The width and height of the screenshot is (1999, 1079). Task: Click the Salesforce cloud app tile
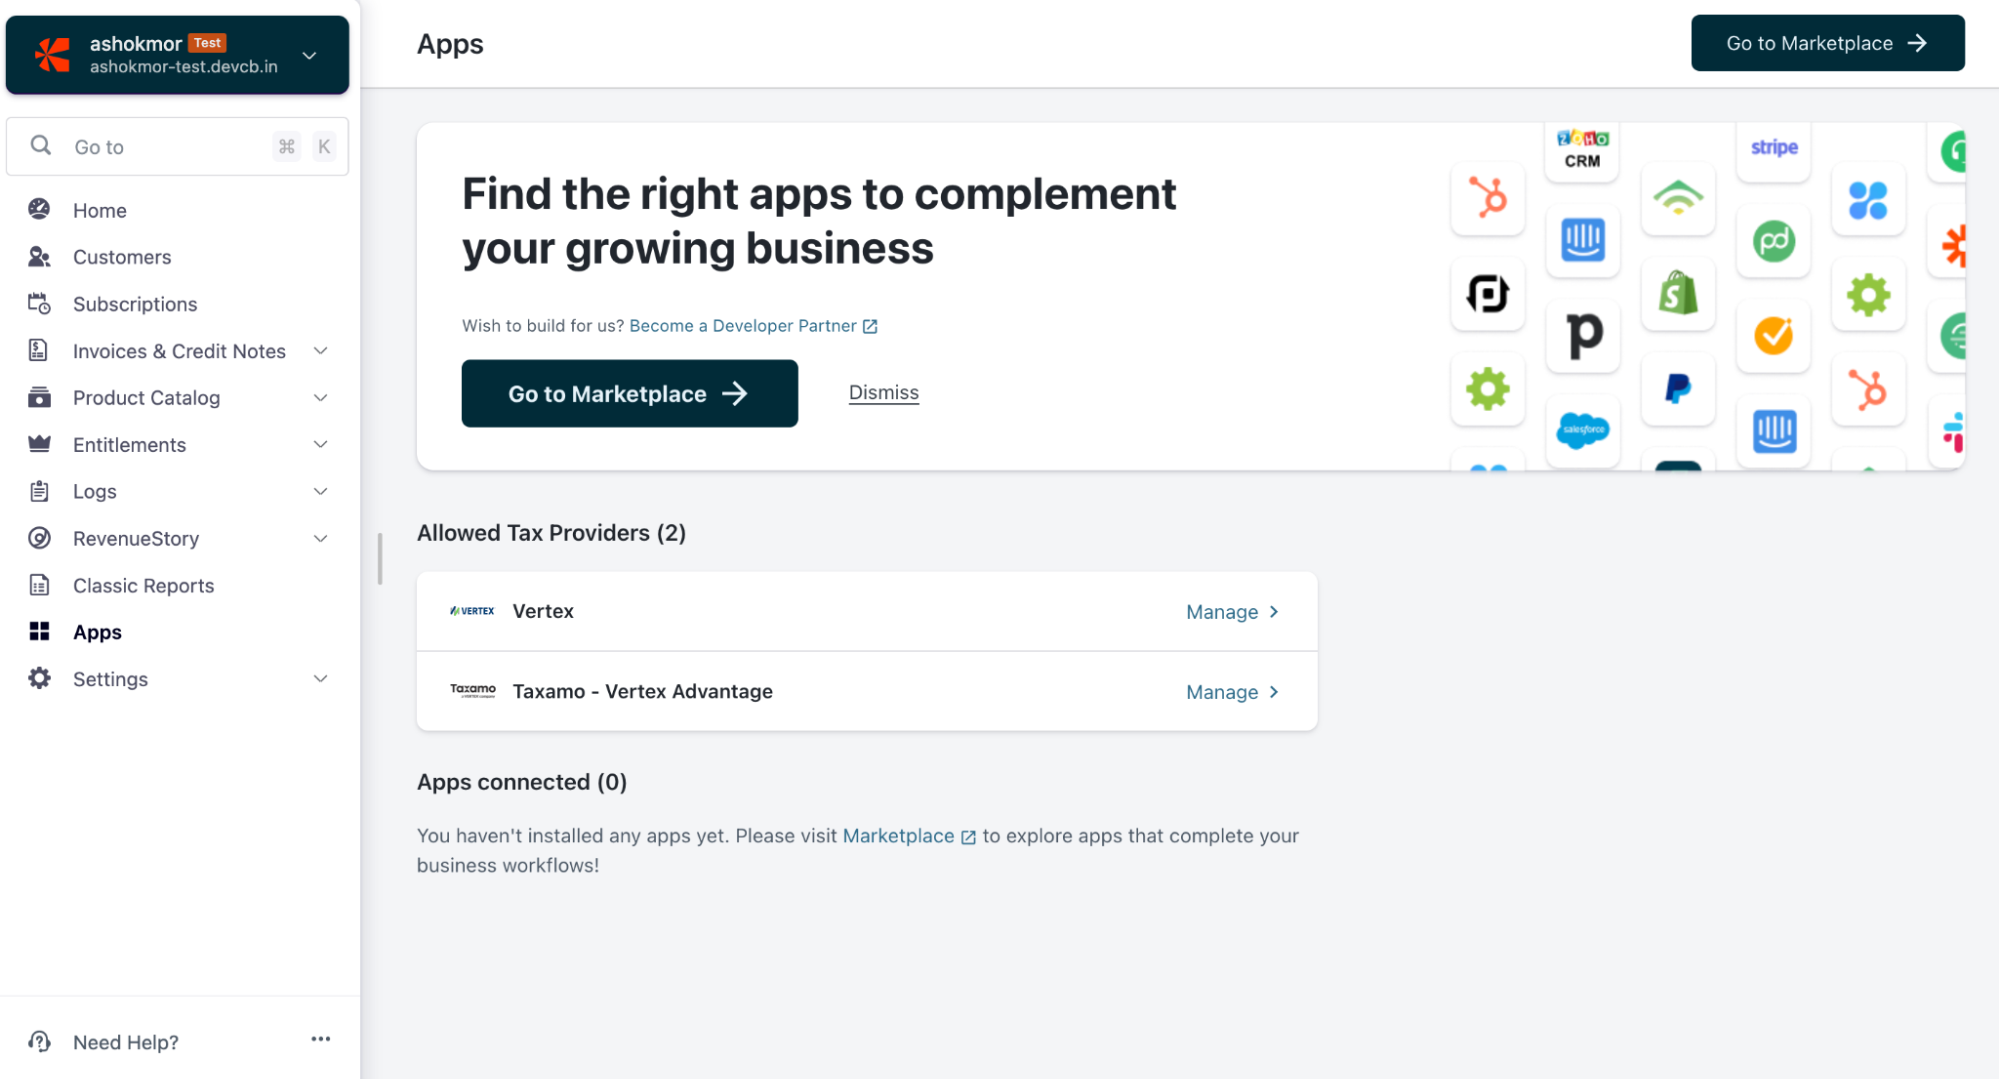pyautogui.click(x=1582, y=431)
